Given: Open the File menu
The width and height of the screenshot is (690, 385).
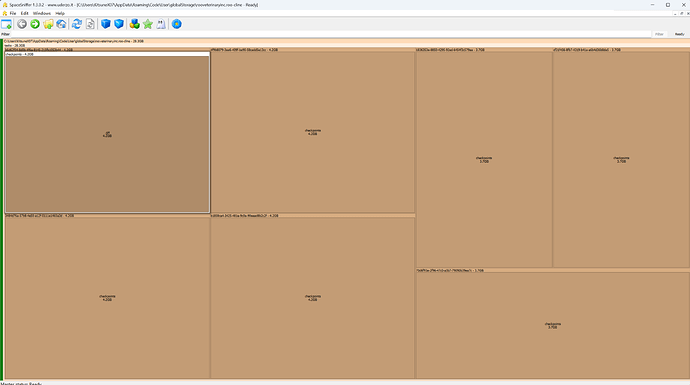Looking at the screenshot, I should coord(13,13).
